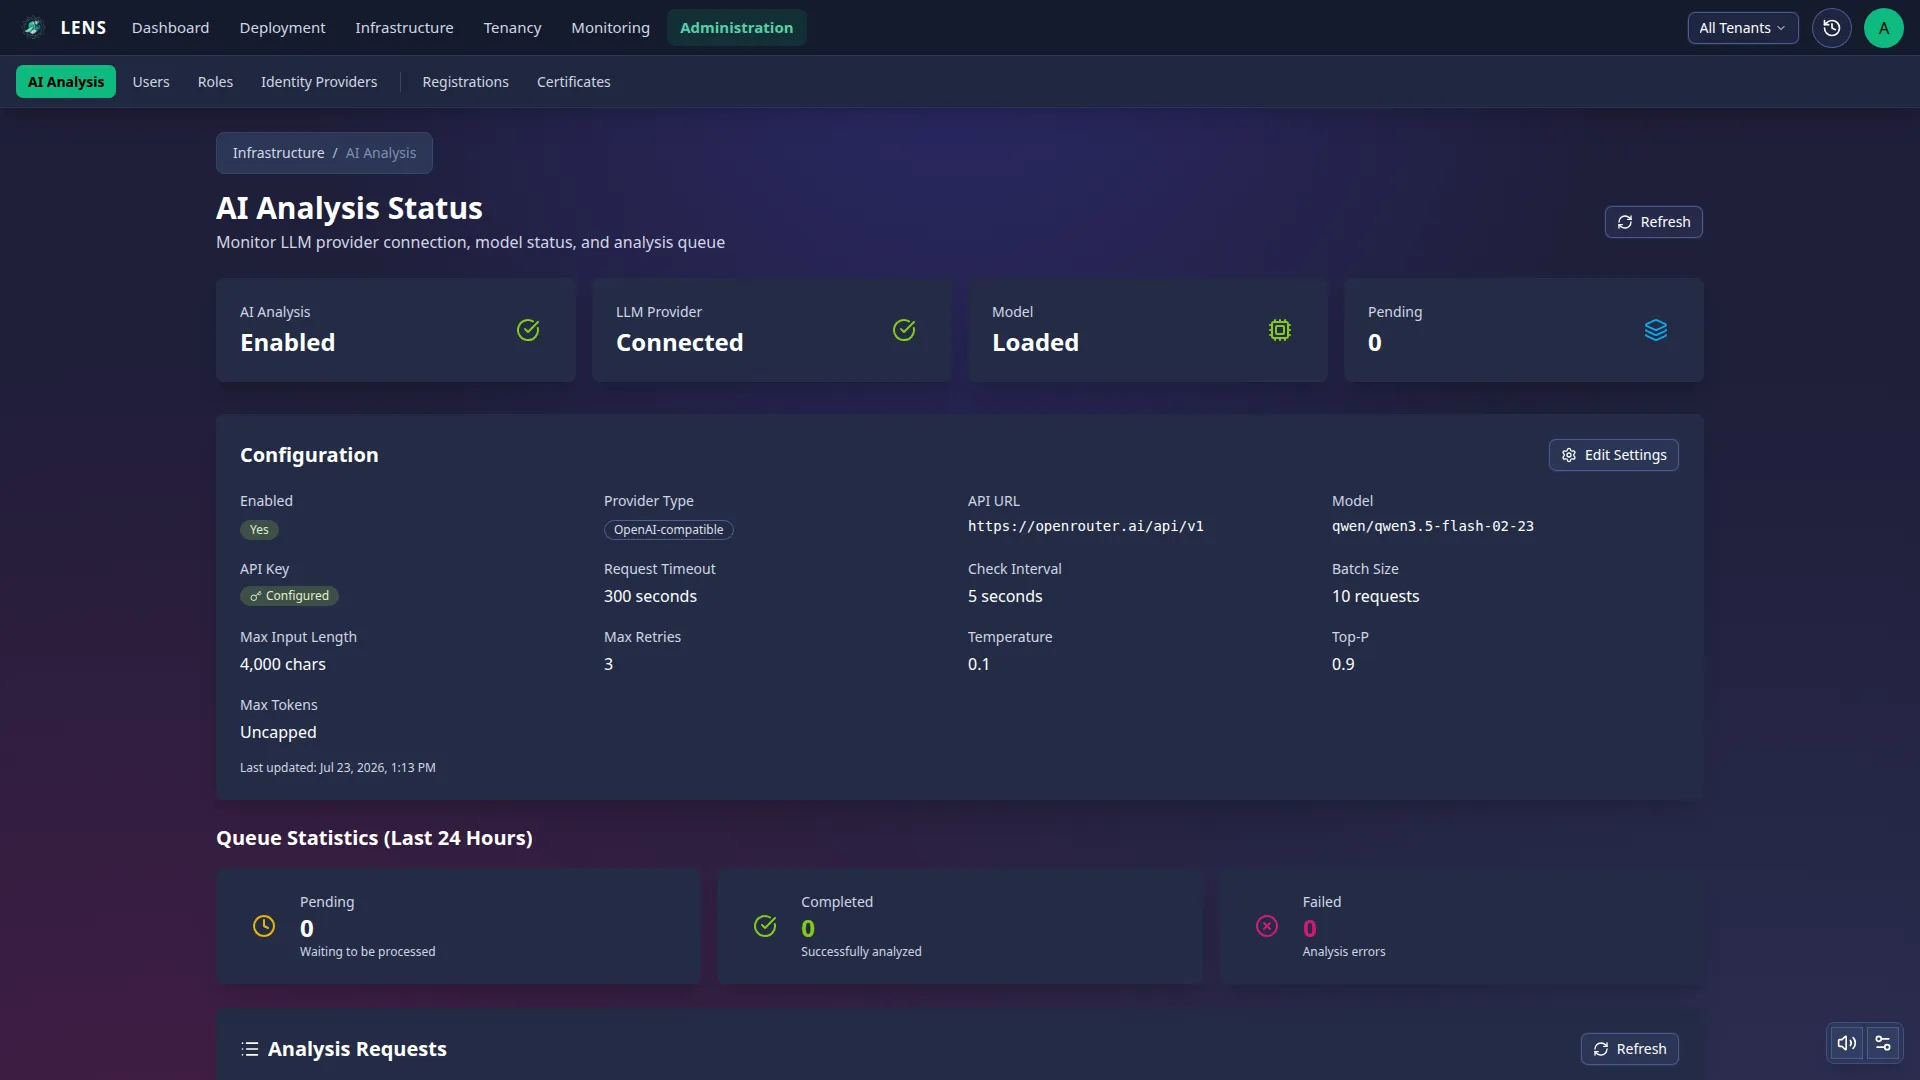Switch to the AI Analysis tab
The image size is (1920, 1080).
[66, 82]
